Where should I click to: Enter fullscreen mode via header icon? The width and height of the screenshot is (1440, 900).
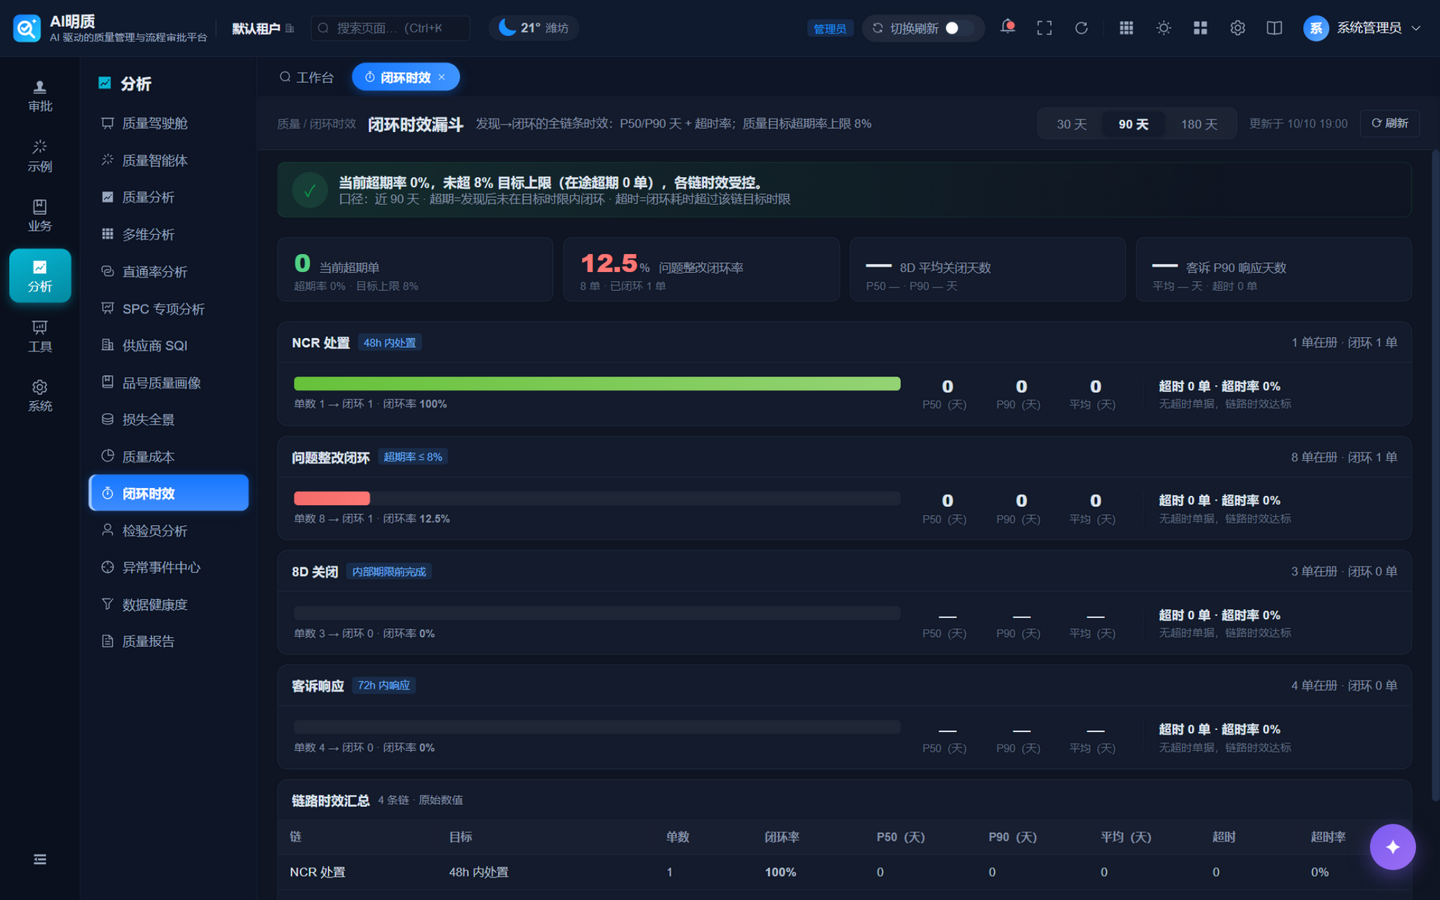pos(1044,28)
